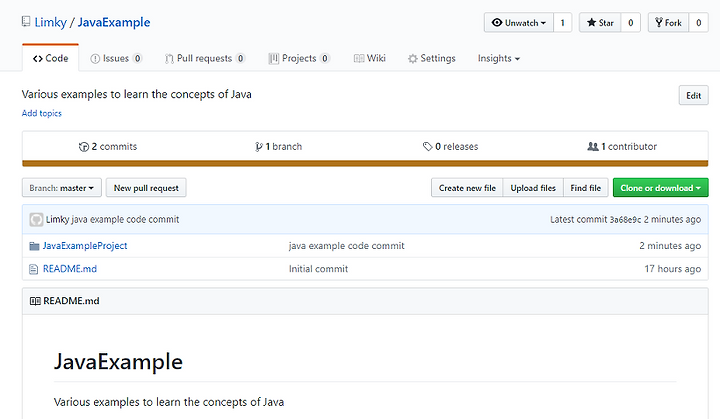Viewport: 720px width, 419px height.
Task: Click the repository book icon beside Limky
Action: tap(26, 22)
